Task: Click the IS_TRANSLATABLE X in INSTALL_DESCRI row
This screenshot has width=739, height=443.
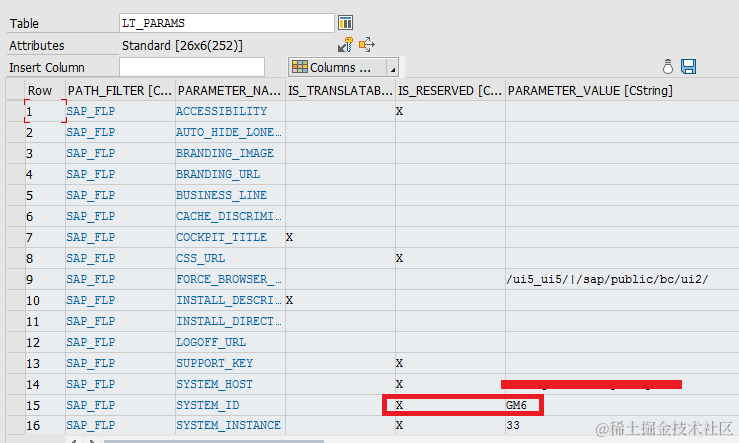Action: (x=289, y=300)
